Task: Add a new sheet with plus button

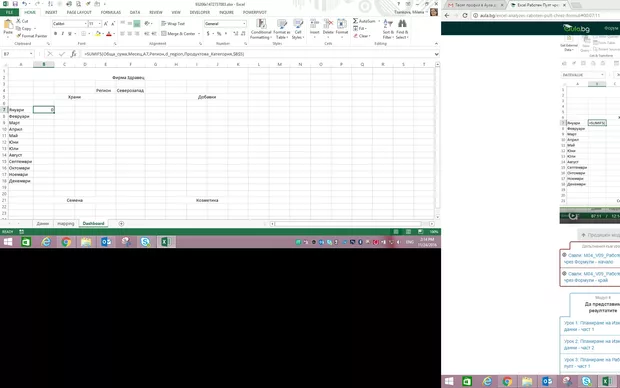Action: point(121,223)
